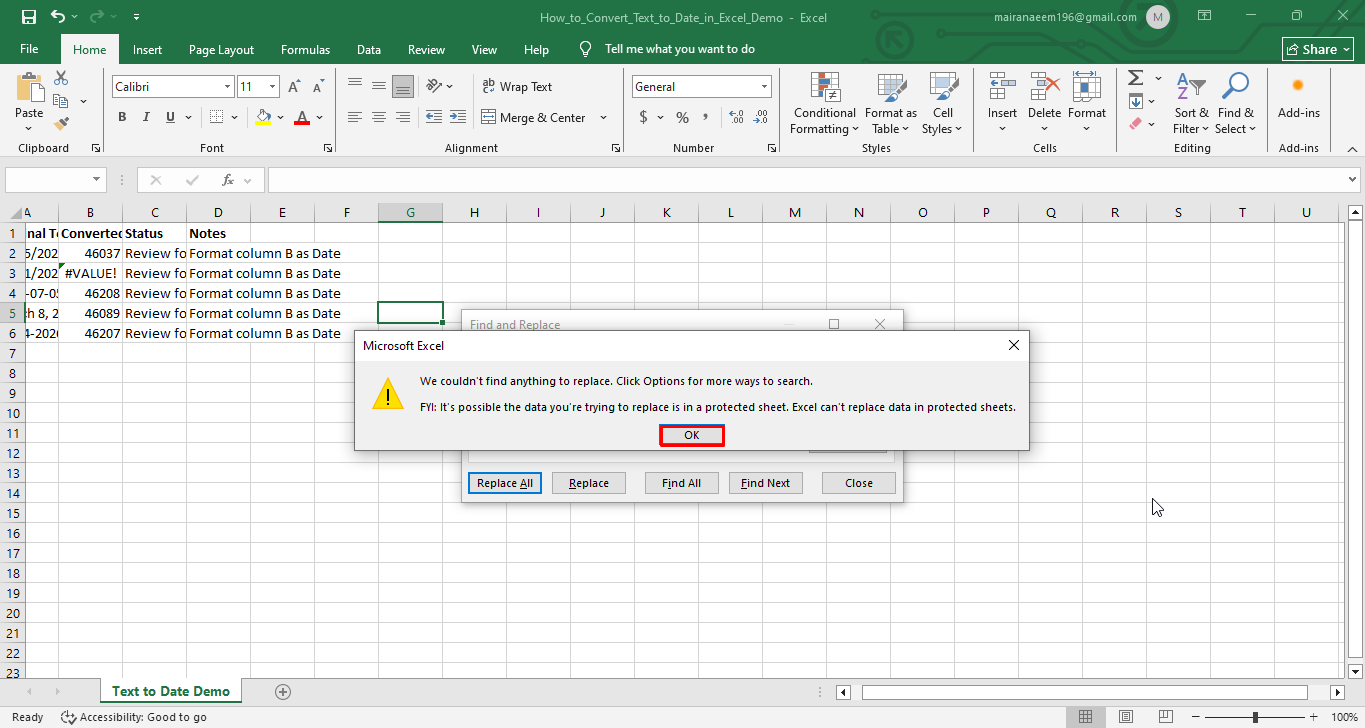Open the File tab
The height and width of the screenshot is (728, 1365).
click(x=29, y=49)
